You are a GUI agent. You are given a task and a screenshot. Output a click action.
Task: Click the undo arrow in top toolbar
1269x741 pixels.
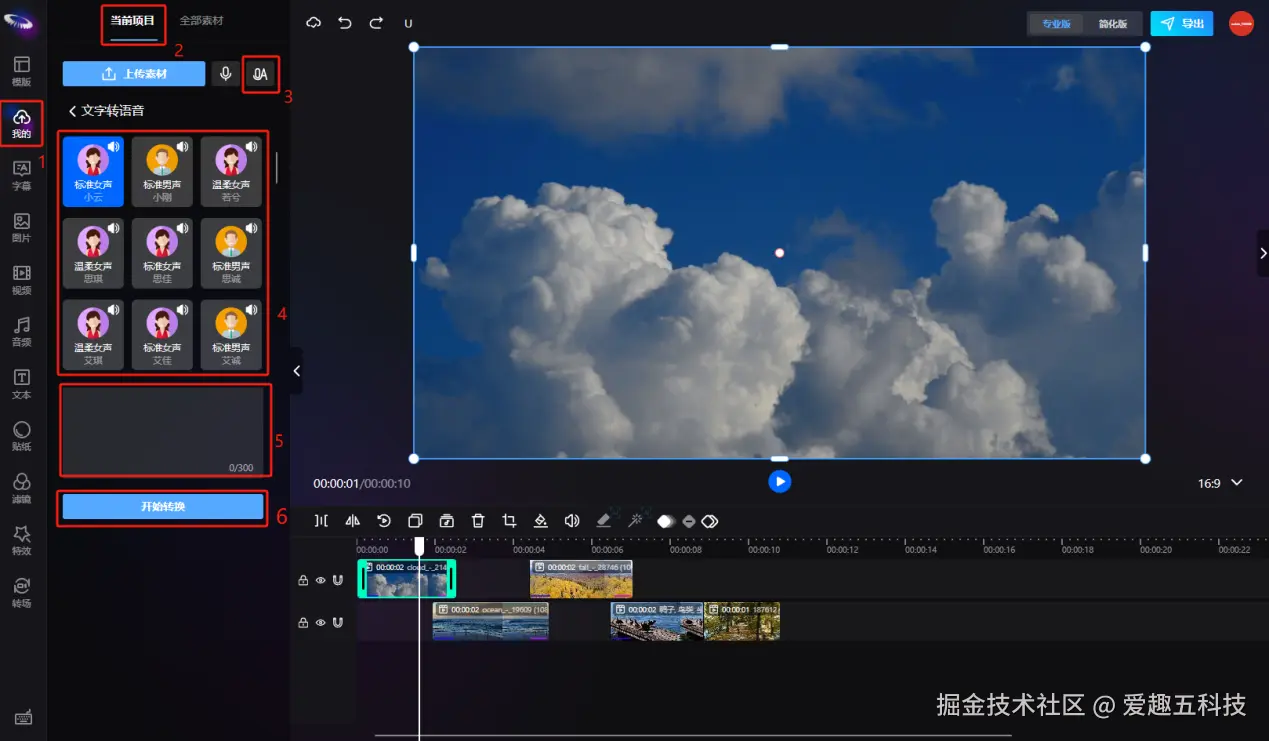tap(345, 23)
